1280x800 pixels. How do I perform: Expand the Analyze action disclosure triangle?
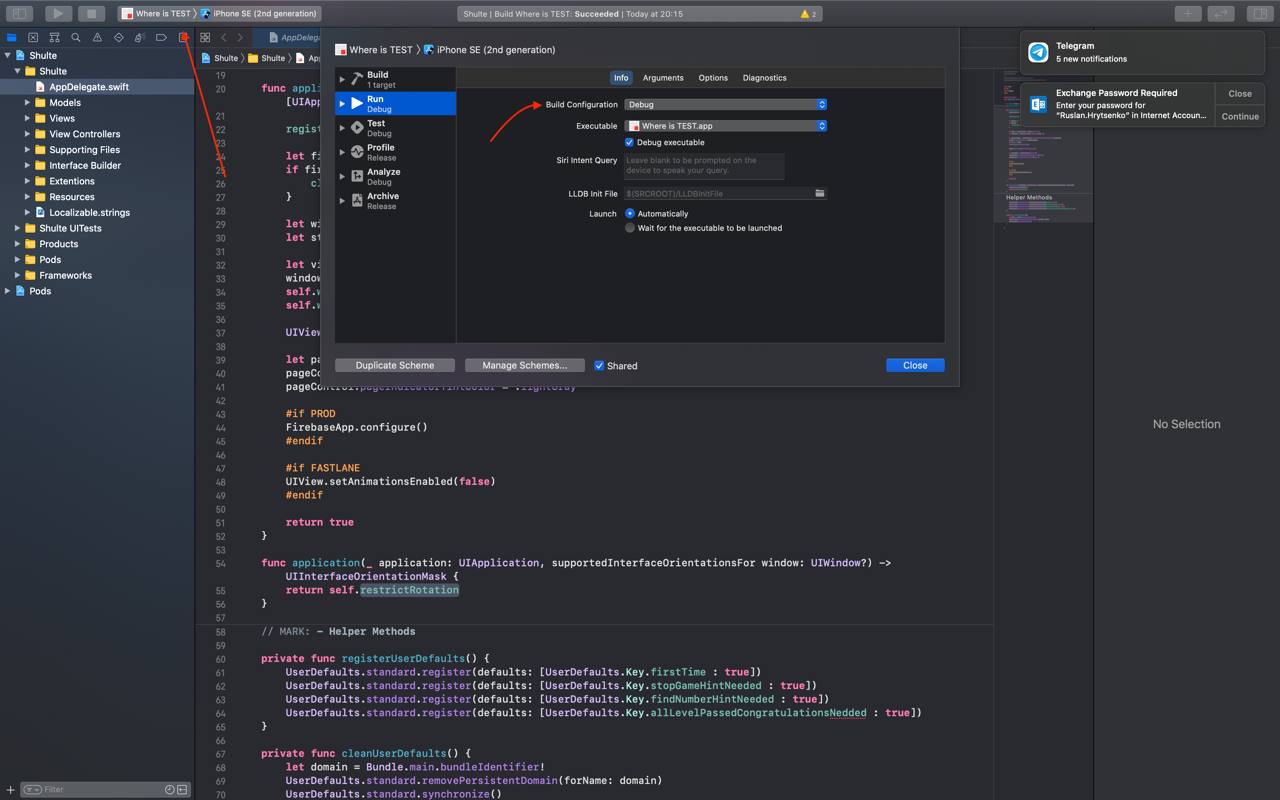click(342, 176)
